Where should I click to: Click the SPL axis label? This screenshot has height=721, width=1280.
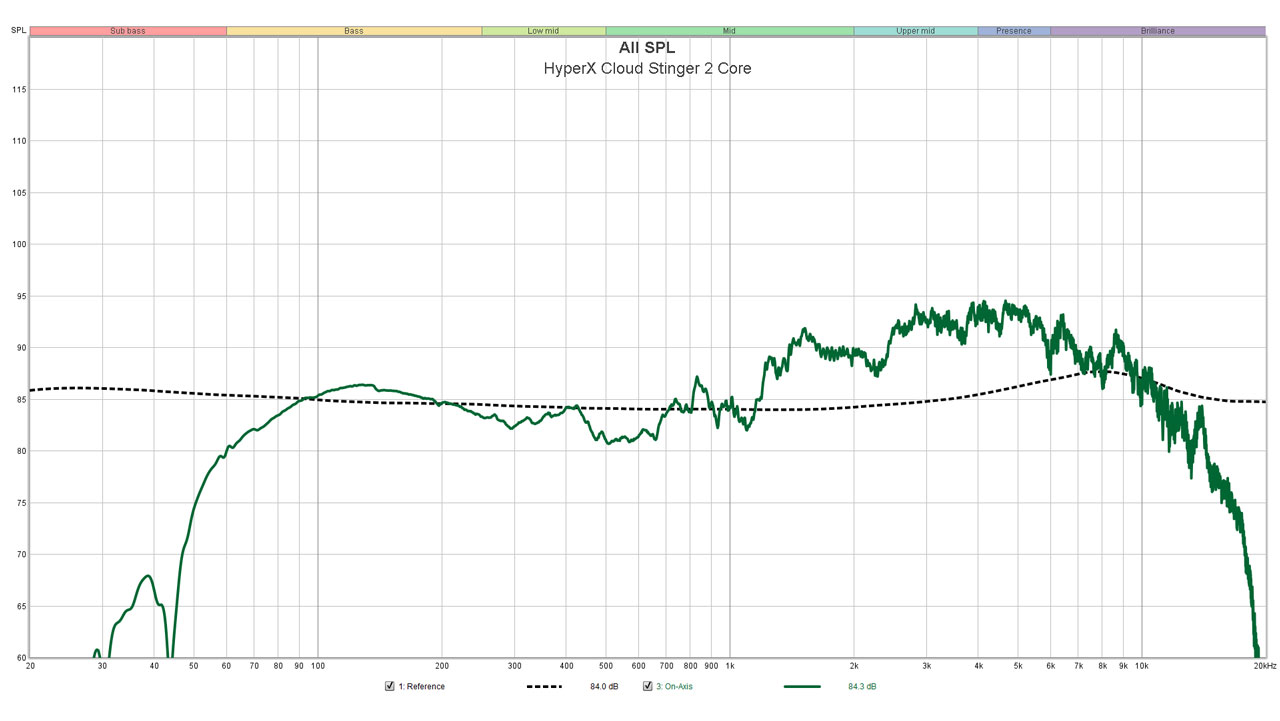coord(18,31)
